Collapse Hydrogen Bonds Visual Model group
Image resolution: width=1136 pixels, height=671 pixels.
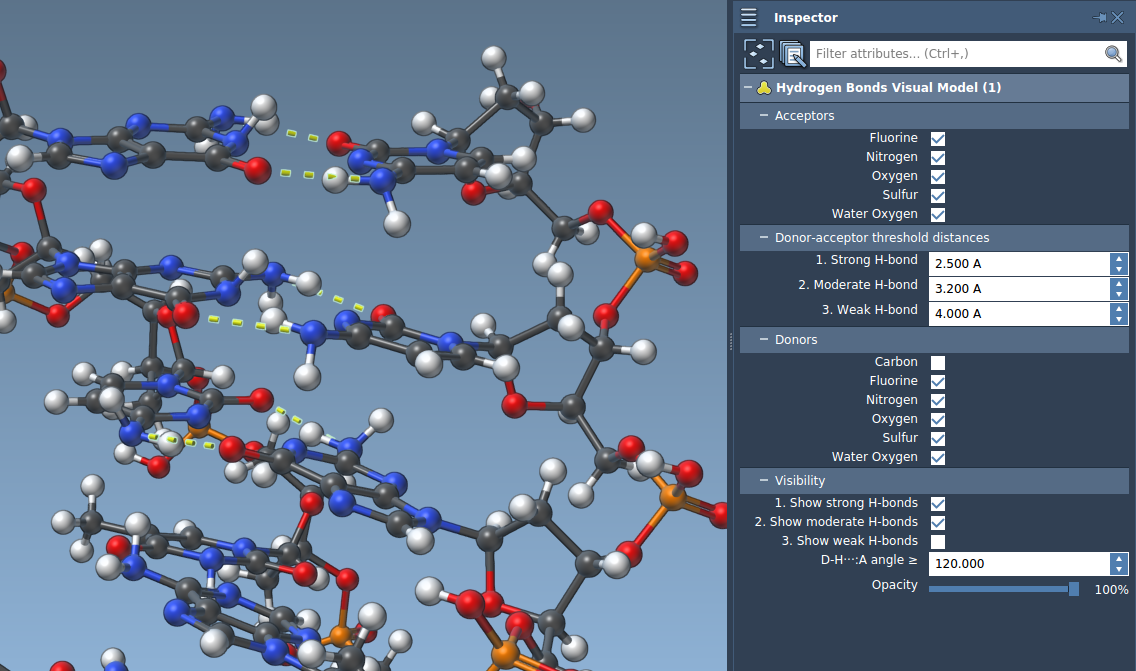(x=748, y=88)
